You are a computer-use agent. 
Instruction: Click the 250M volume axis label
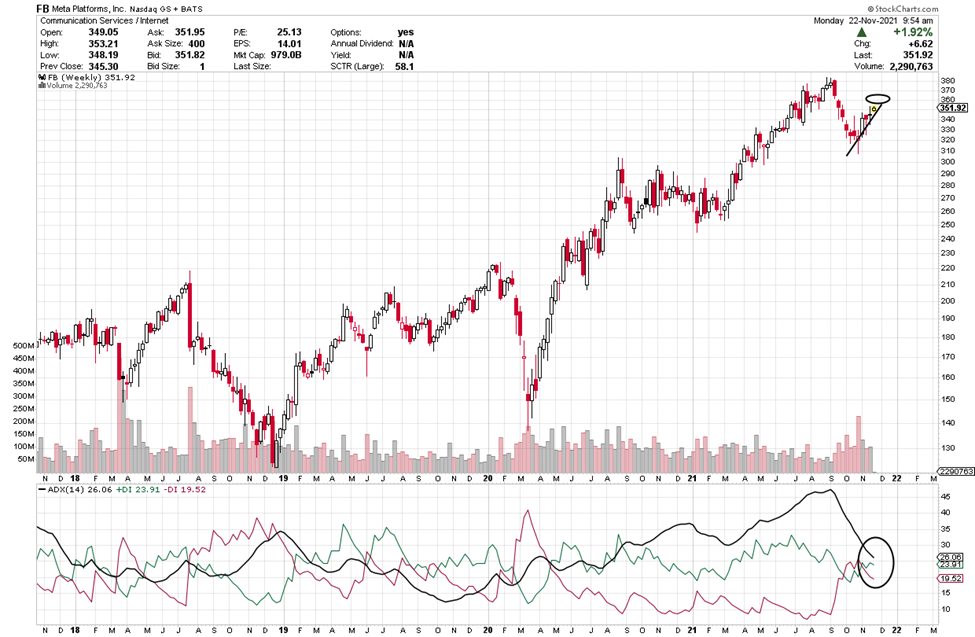[x=24, y=409]
